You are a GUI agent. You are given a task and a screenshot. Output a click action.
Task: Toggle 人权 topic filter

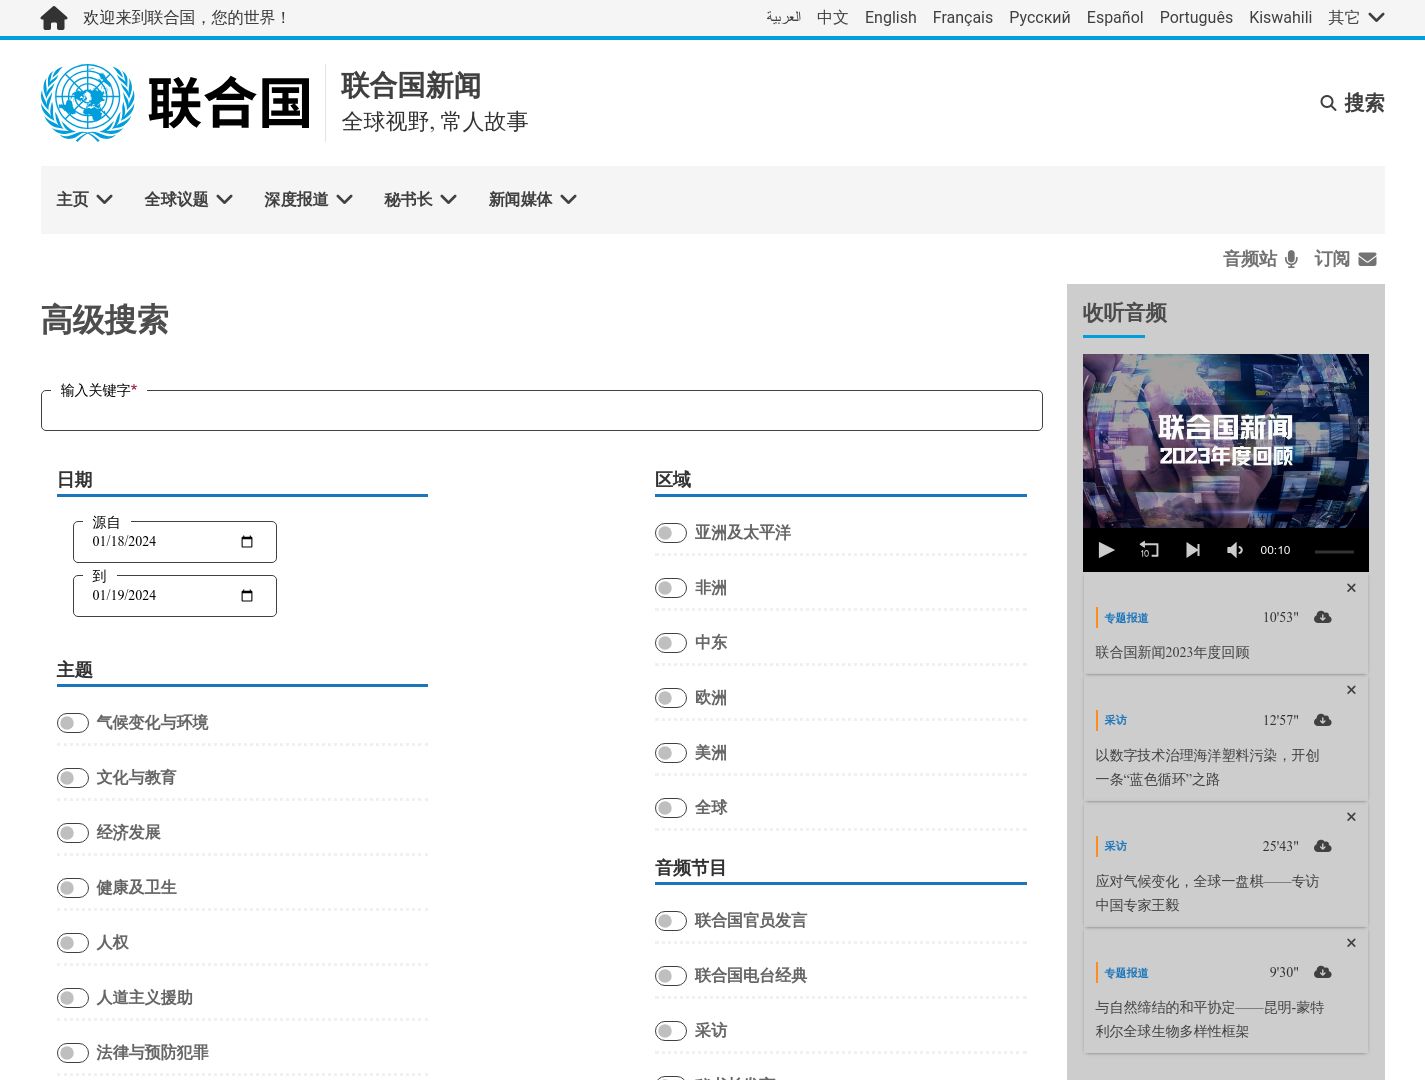tap(73, 943)
